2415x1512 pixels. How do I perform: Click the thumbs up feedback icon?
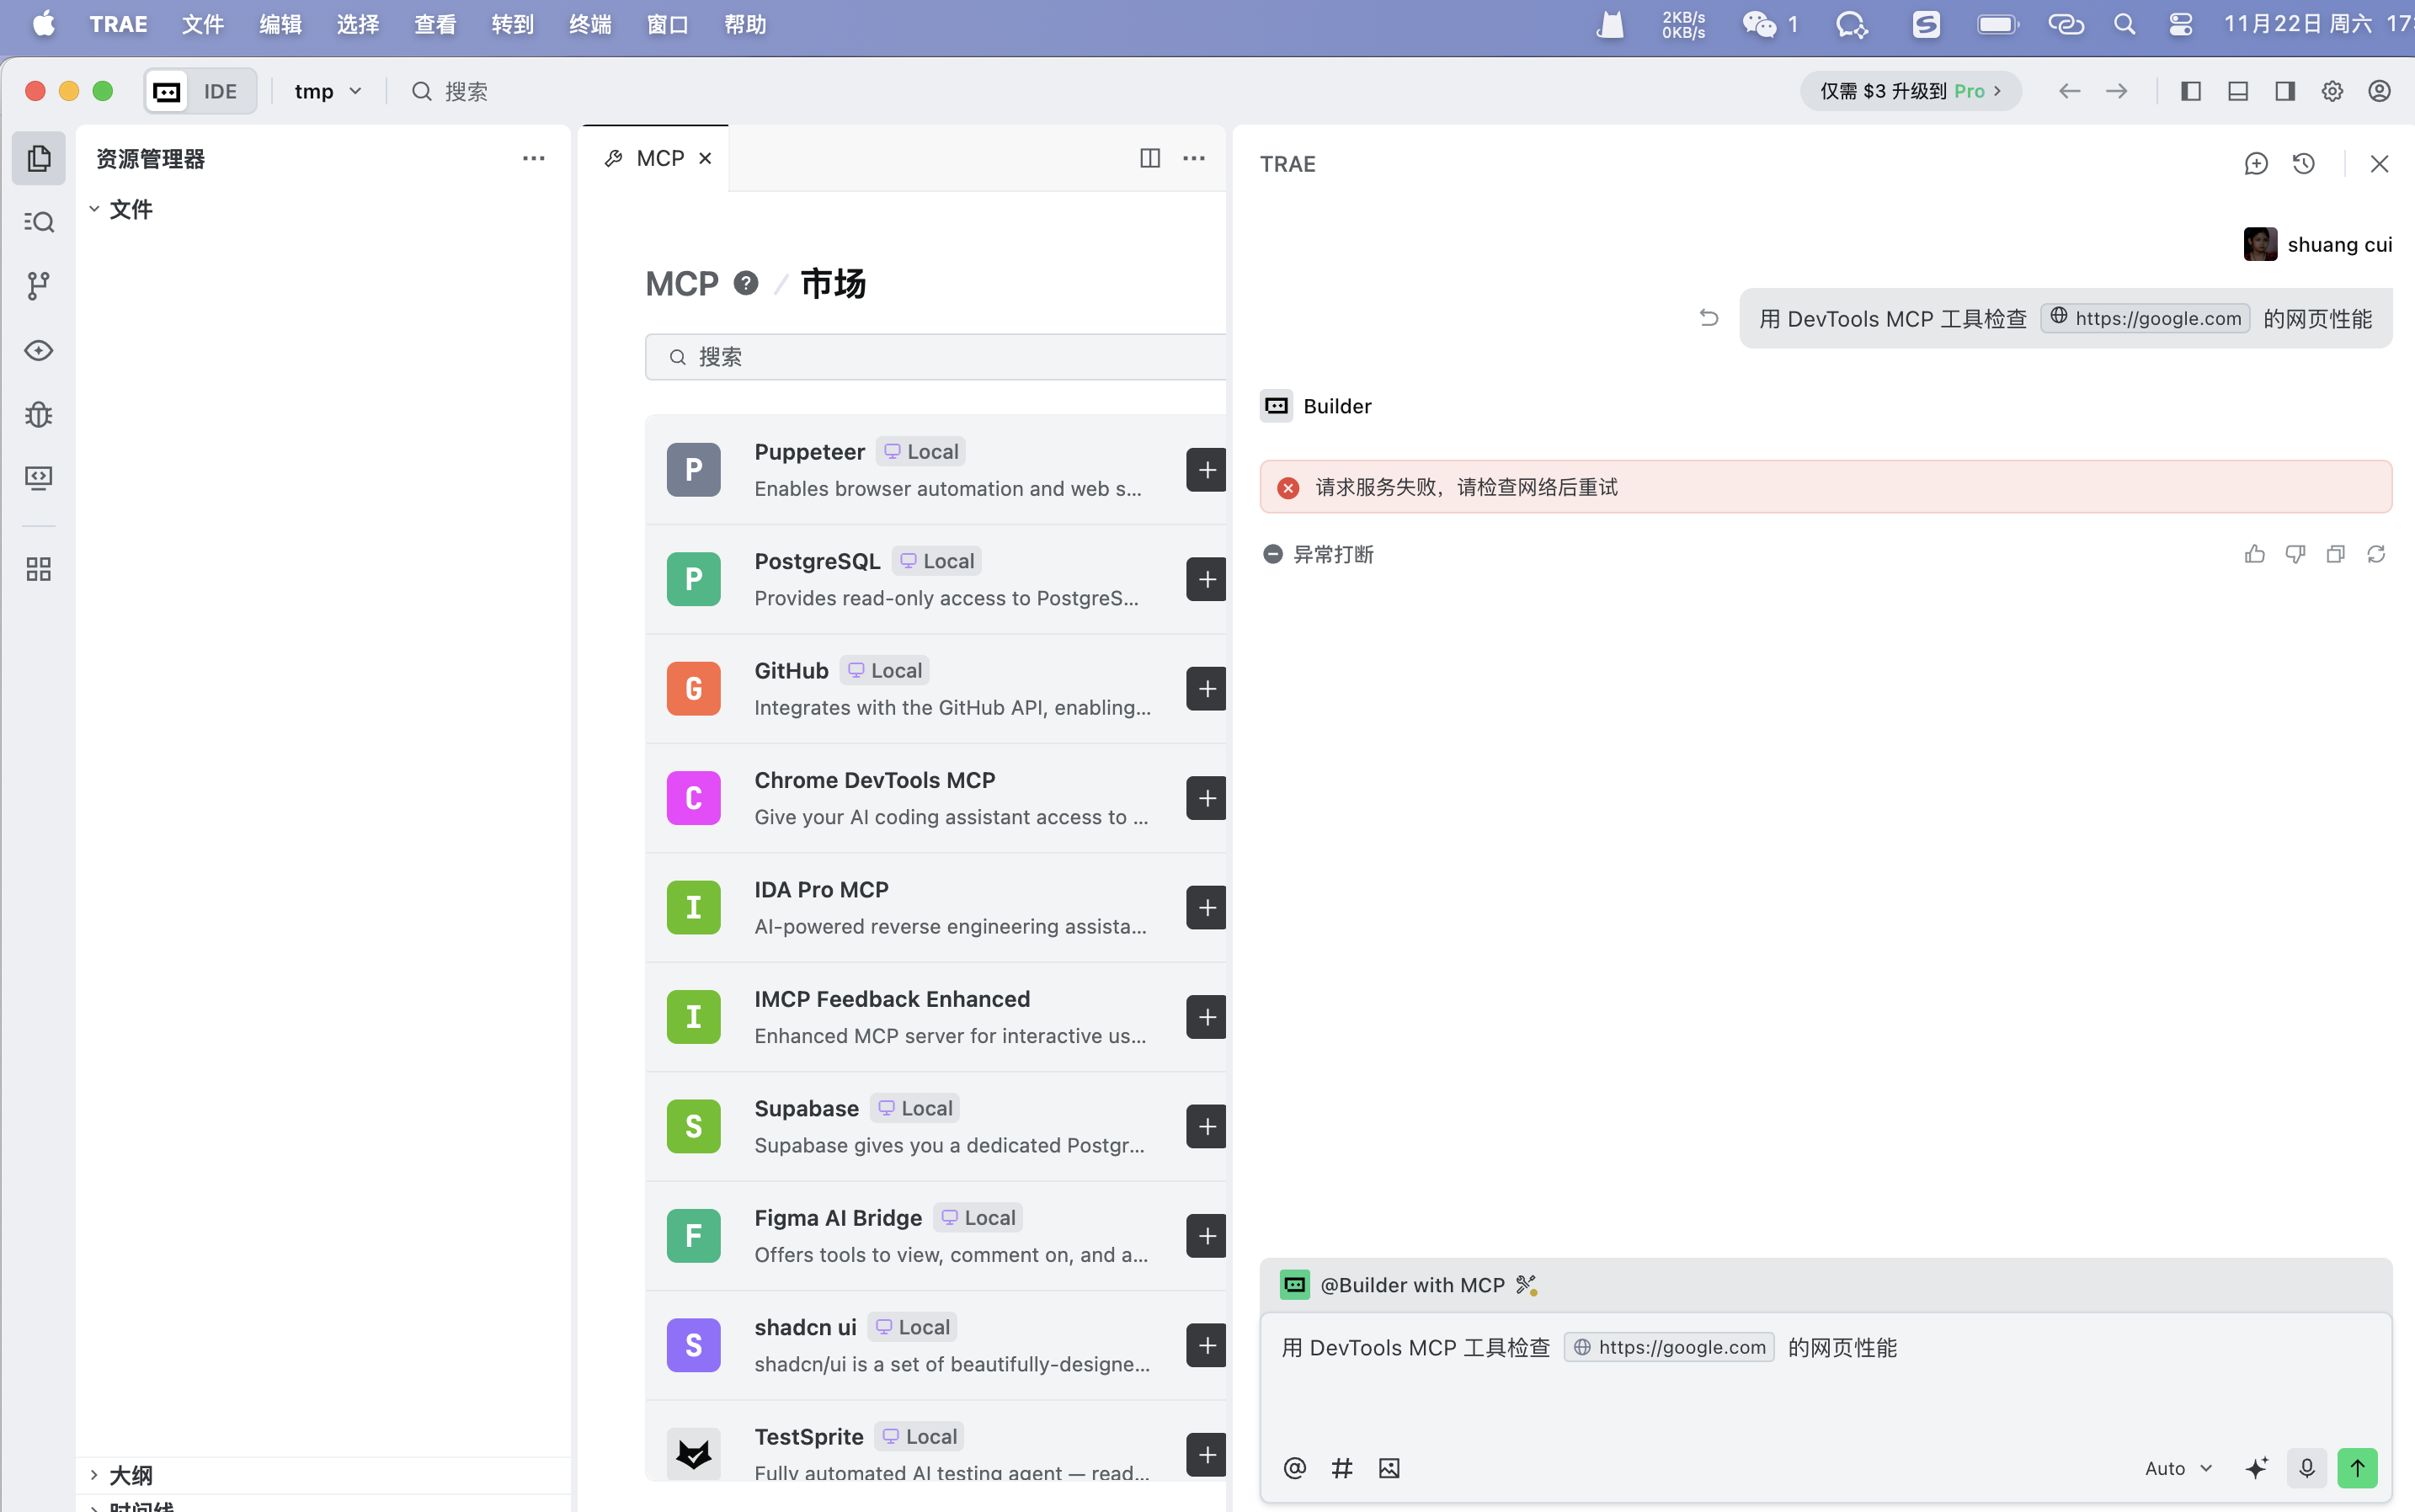[x=2254, y=554]
